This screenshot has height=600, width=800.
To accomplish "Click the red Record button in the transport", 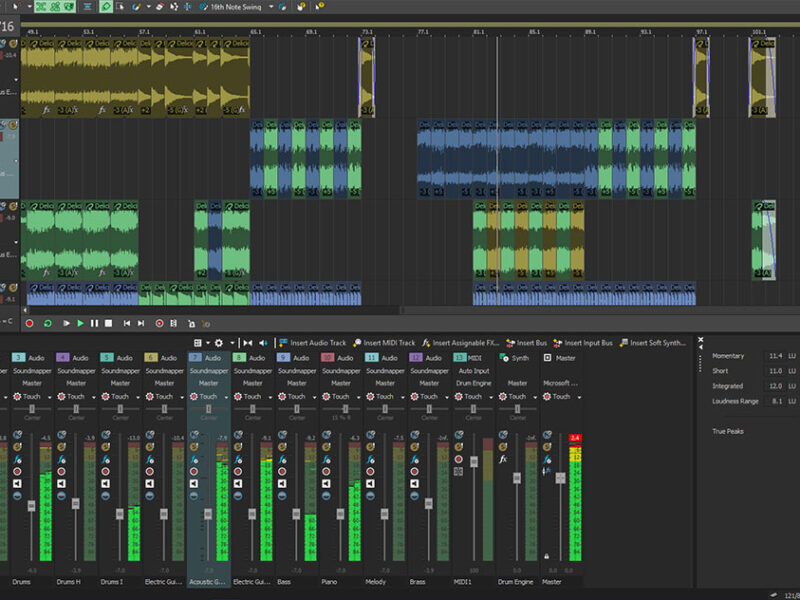I will [29, 324].
